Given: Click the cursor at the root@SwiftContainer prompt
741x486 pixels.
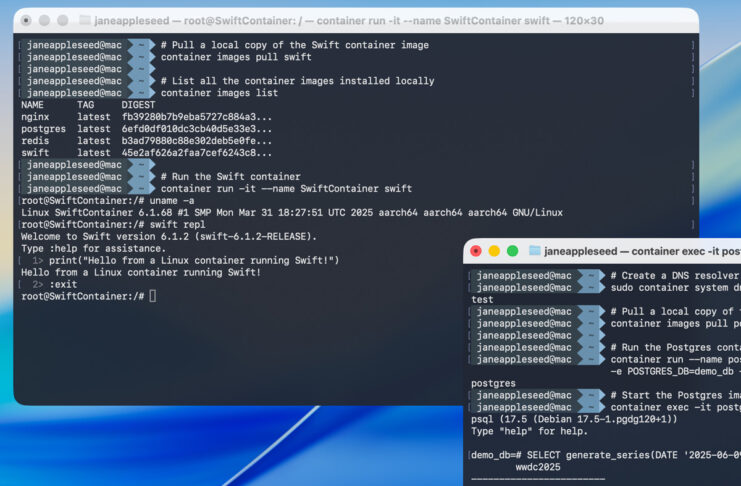Looking at the screenshot, I should (x=153, y=296).
